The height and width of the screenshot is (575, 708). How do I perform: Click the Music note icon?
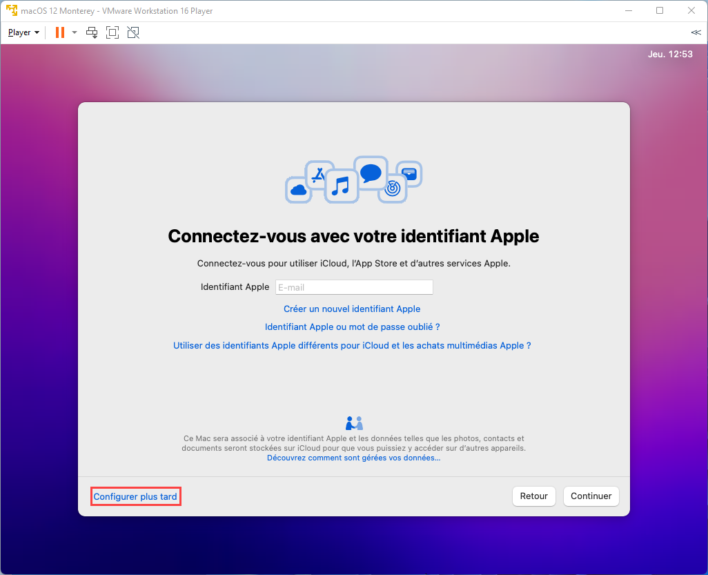click(x=341, y=186)
